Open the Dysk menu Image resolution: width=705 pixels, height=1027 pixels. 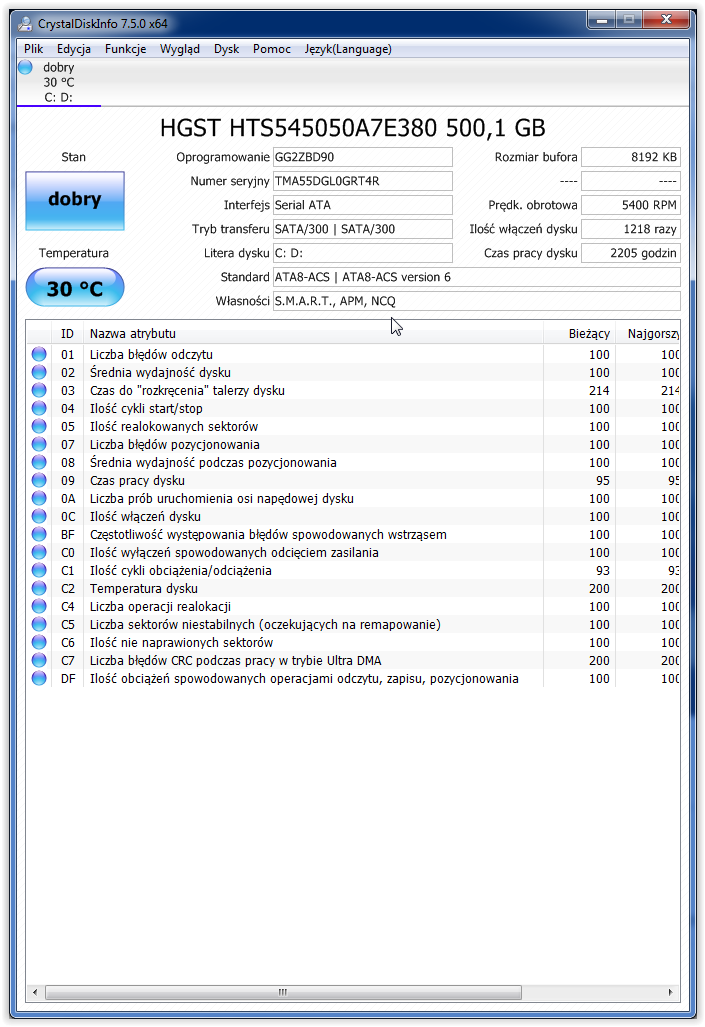pos(226,49)
